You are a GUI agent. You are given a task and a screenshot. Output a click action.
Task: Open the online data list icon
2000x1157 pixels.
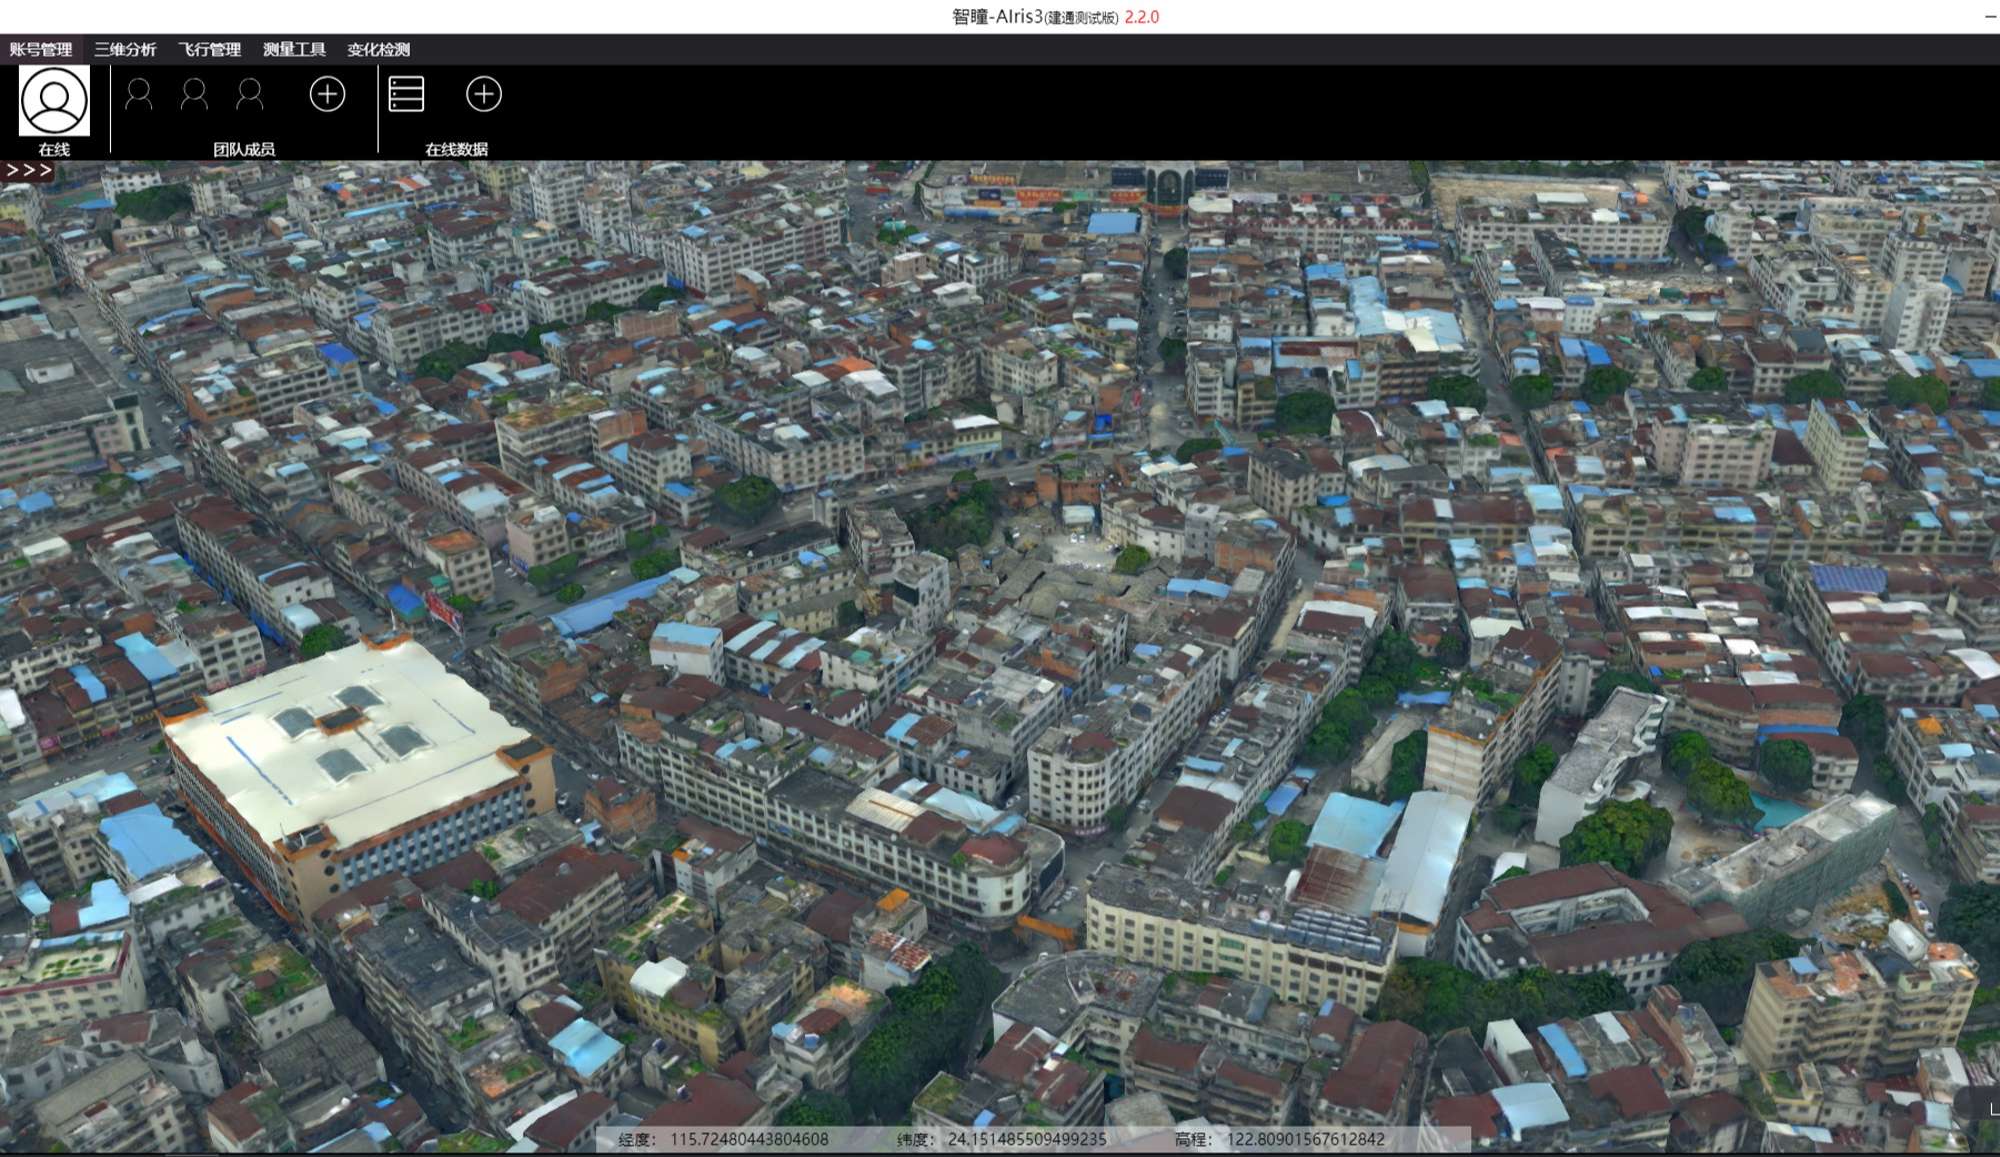pyautogui.click(x=406, y=94)
